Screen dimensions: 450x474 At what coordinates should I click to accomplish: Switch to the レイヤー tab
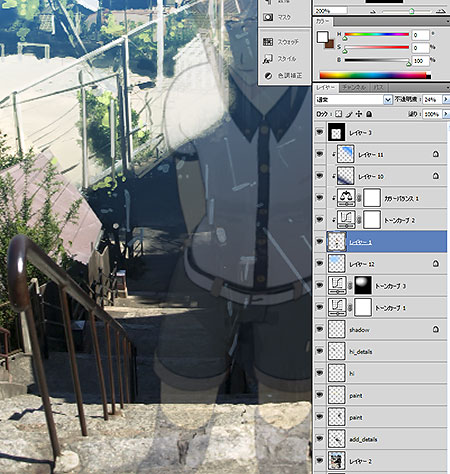click(326, 88)
